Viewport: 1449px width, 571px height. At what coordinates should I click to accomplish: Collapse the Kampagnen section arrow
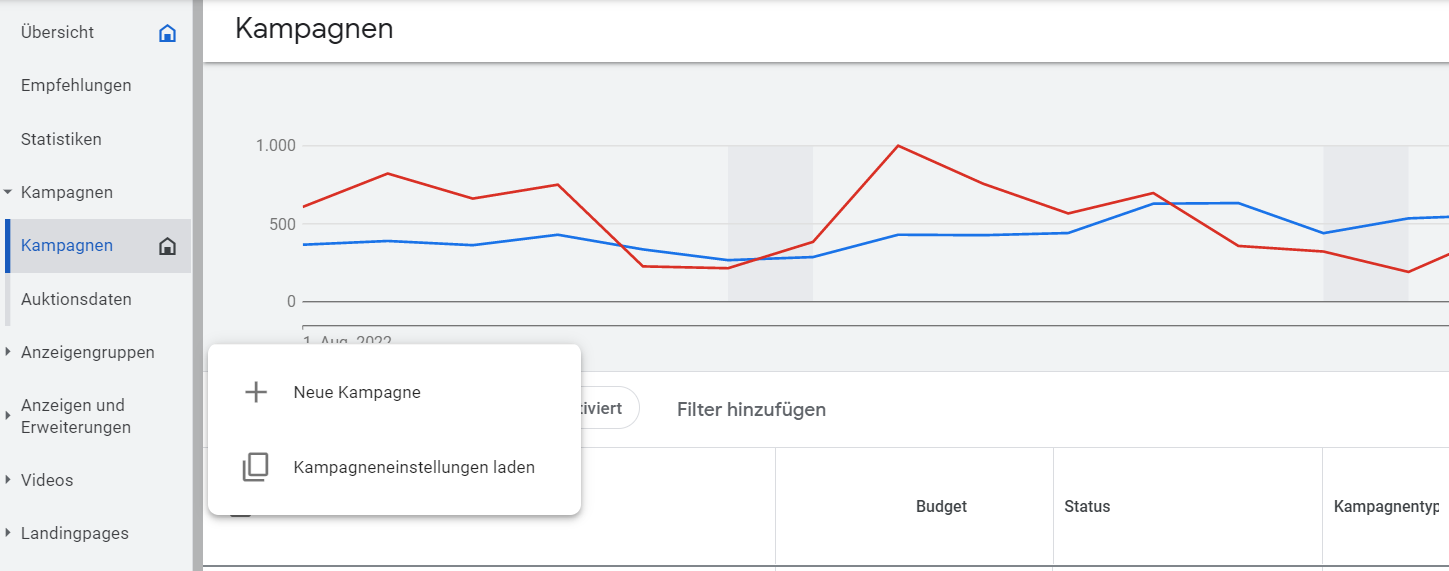tap(8, 192)
